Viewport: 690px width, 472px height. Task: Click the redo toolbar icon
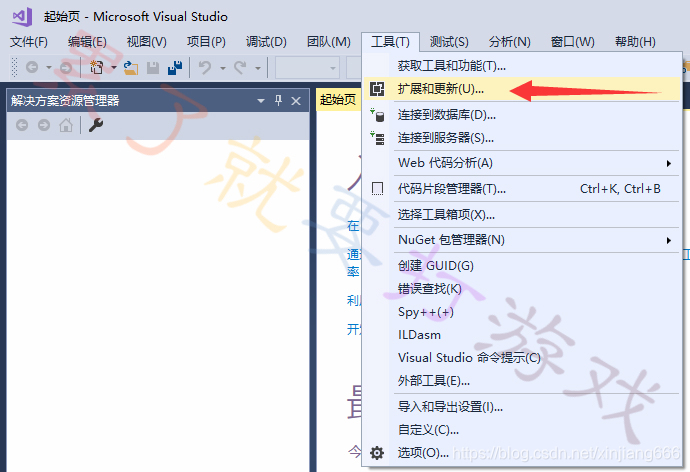pos(240,67)
